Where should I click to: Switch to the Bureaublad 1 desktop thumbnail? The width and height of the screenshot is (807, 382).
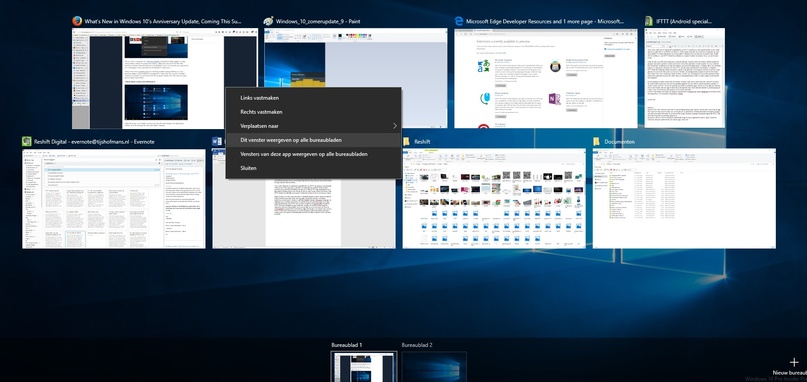coord(364,367)
